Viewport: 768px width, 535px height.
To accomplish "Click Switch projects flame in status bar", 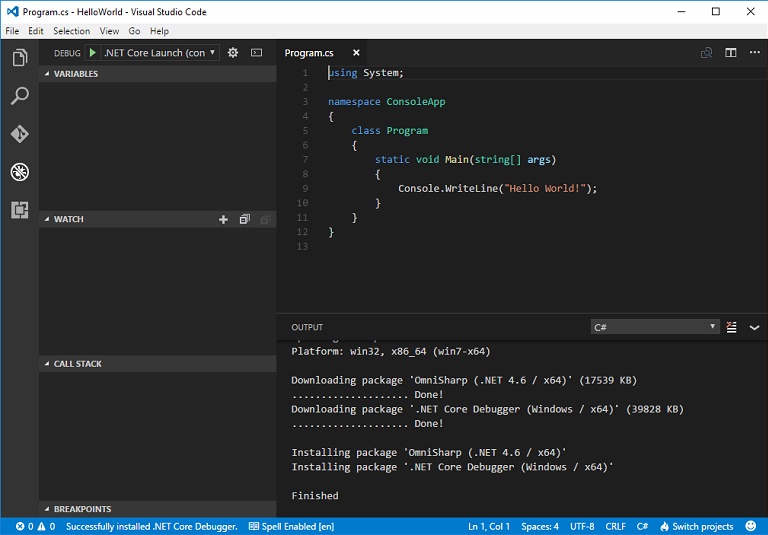I will (696, 527).
